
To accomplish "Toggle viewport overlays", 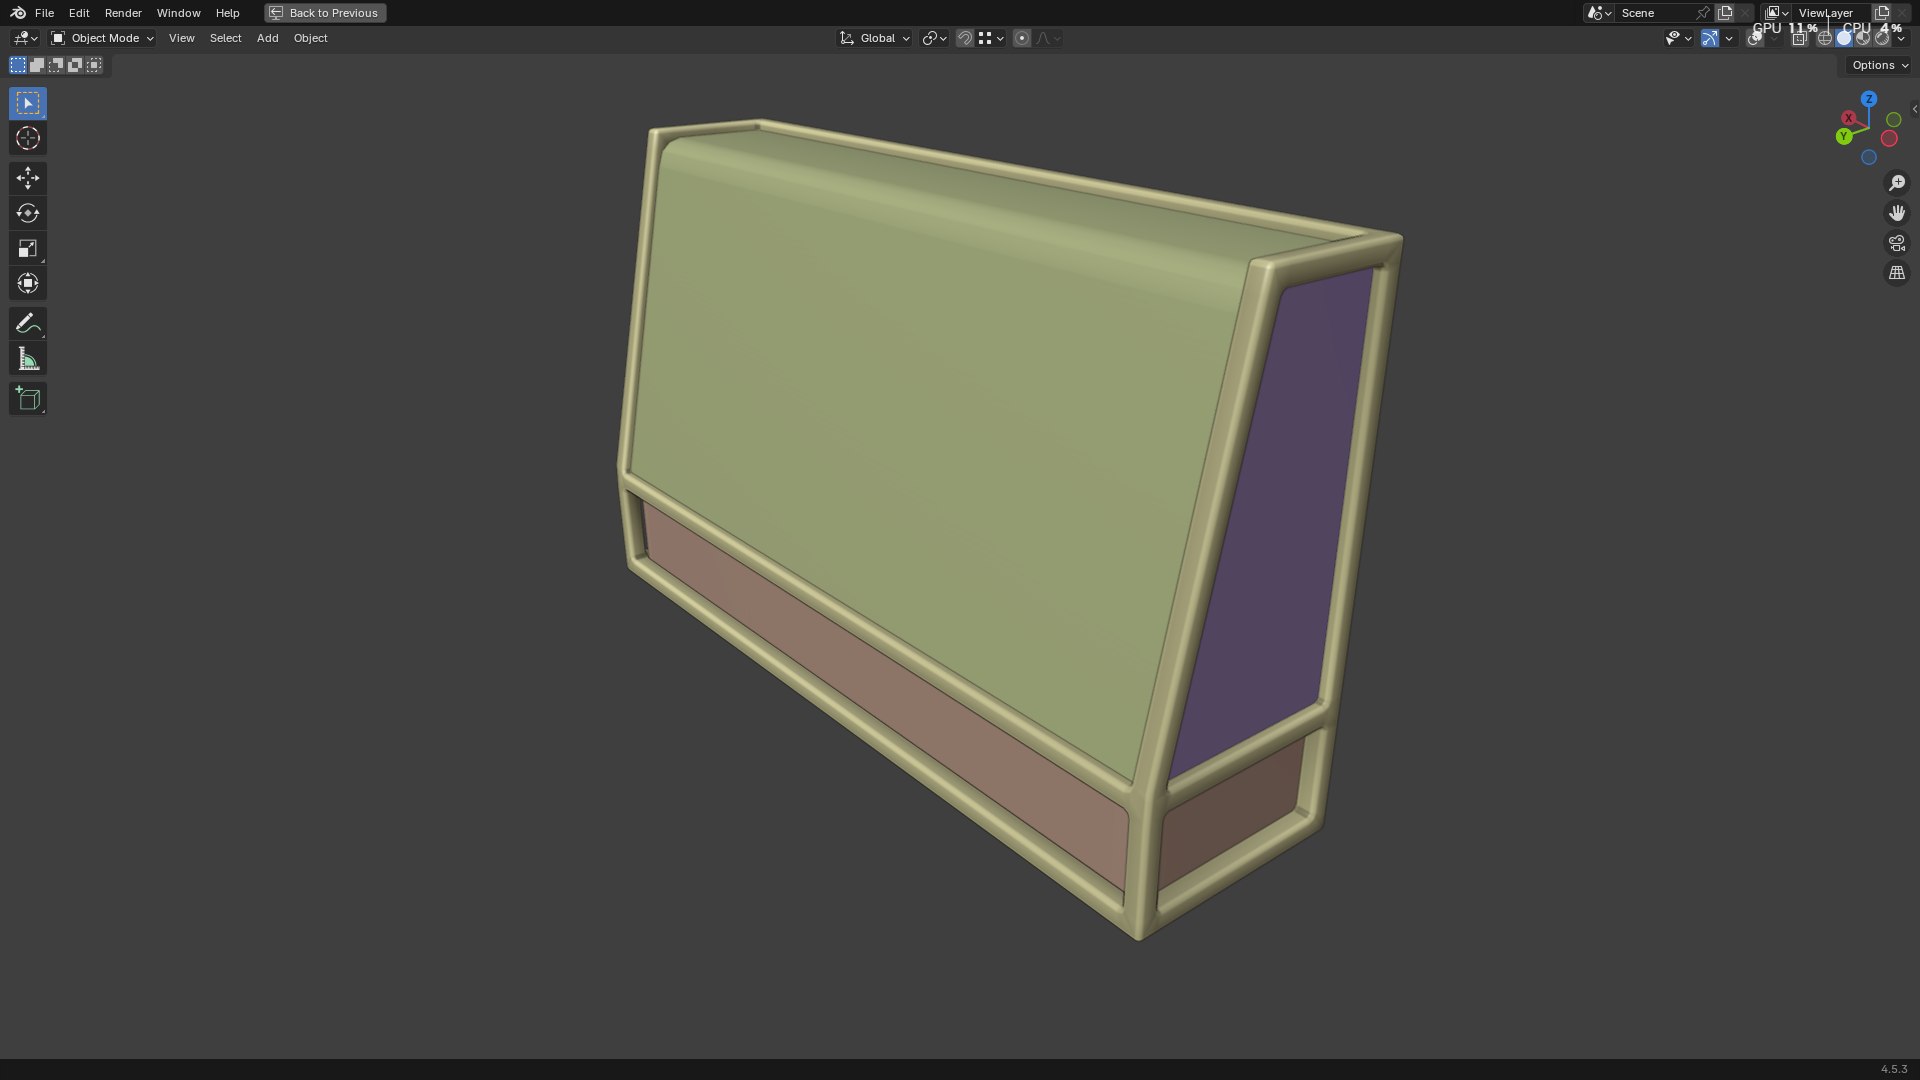I will [1755, 38].
